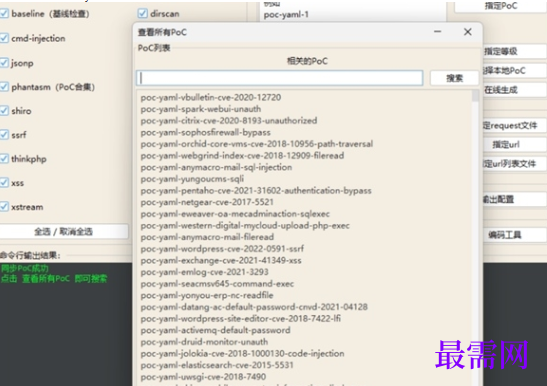Uncheck the shiro checkbox
This screenshot has width=547, height=386.
pyautogui.click(x=5, y=111)
